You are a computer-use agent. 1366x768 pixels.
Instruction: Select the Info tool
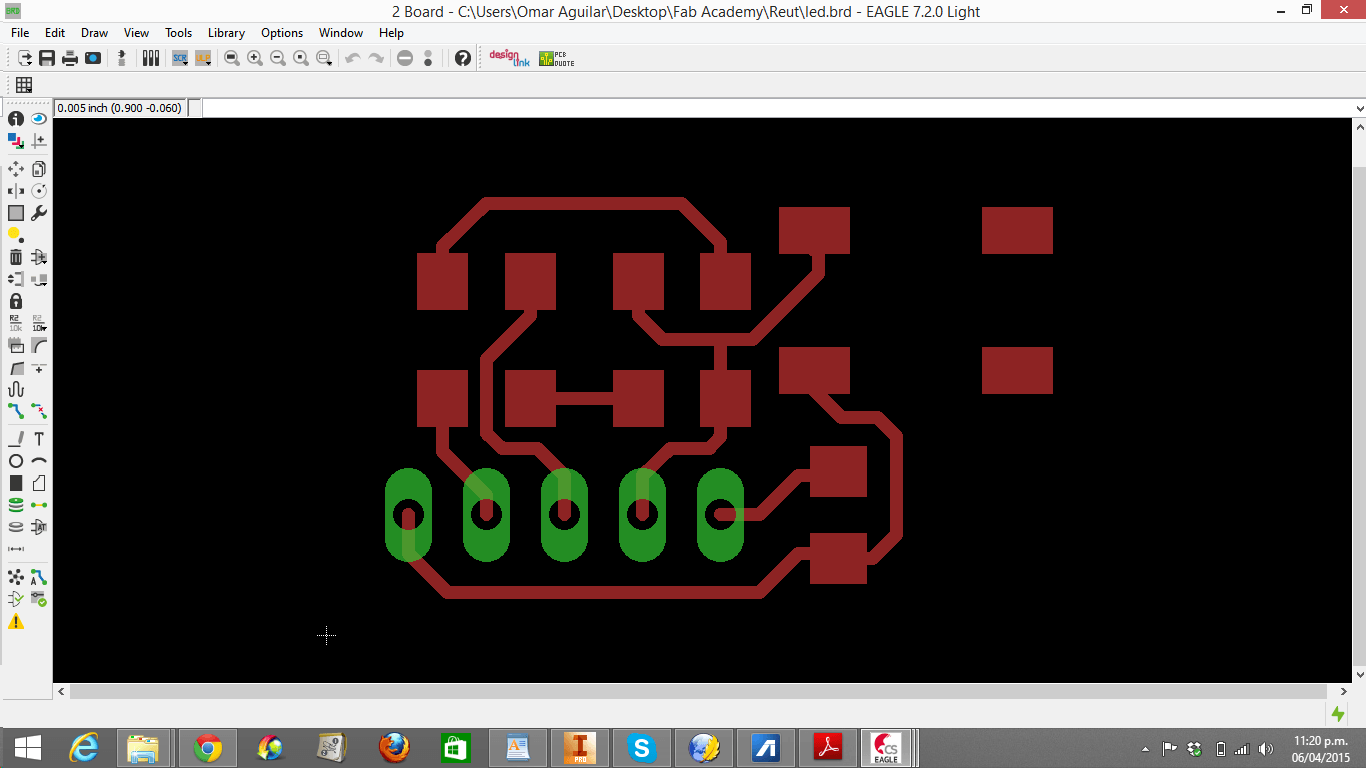pyautogui.click(x=16, y=118)
